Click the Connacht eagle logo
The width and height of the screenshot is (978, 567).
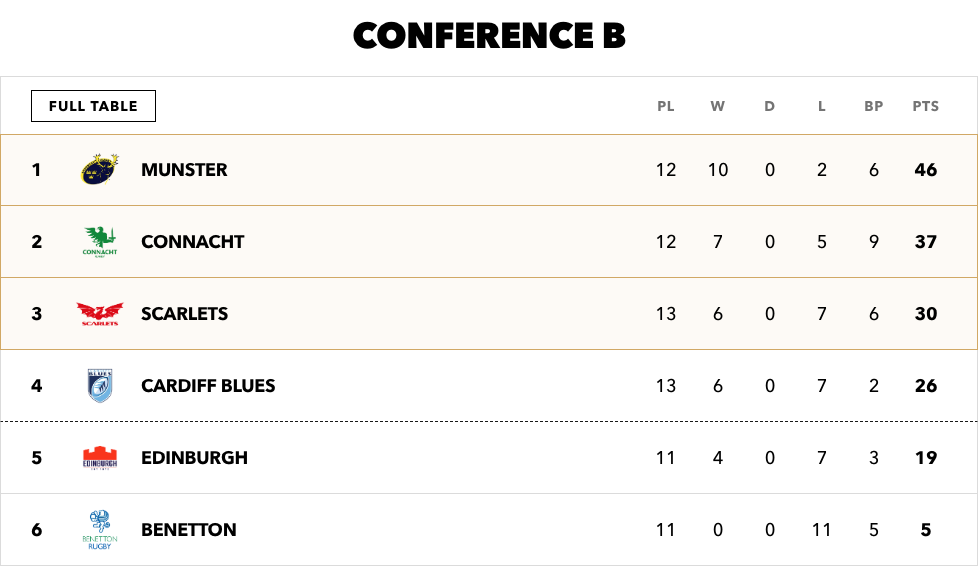tap(100, 241)
